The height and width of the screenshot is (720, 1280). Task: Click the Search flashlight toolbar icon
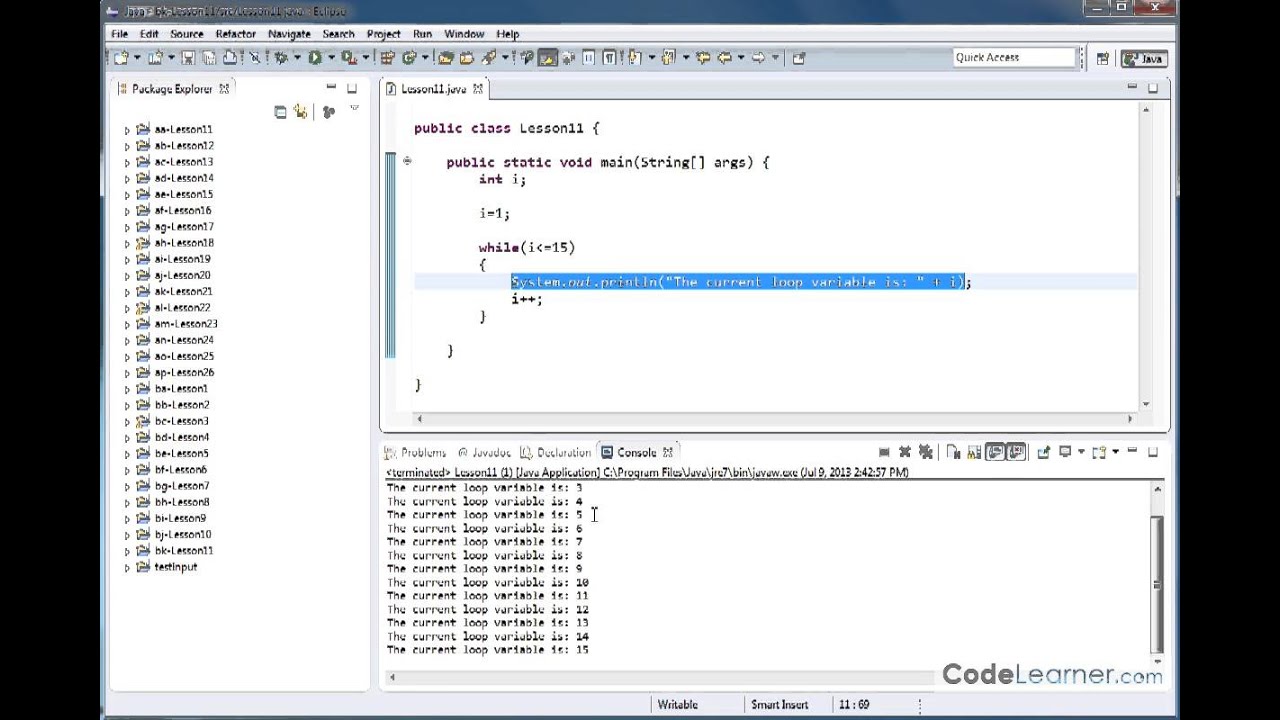click(x=487, y=58)
